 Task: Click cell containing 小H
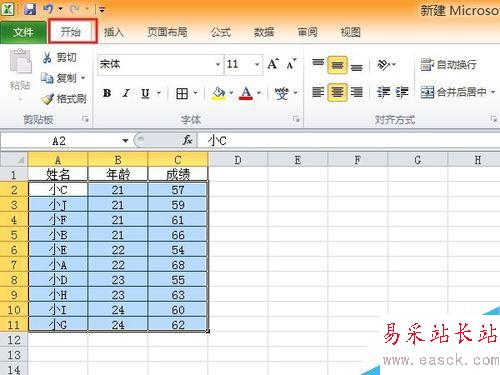tap(58, 295)
